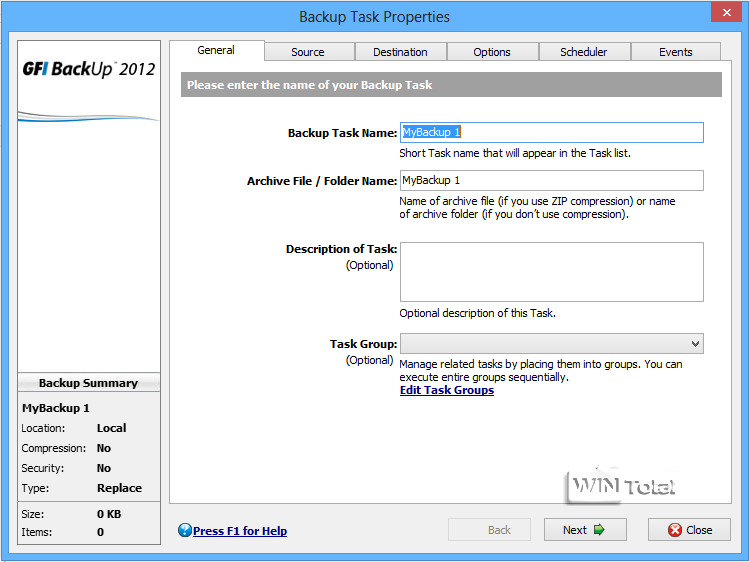This screenshot has width=749, height=562.
Task: Click the Archive File / Folder Name field
Action: [552, 180]
